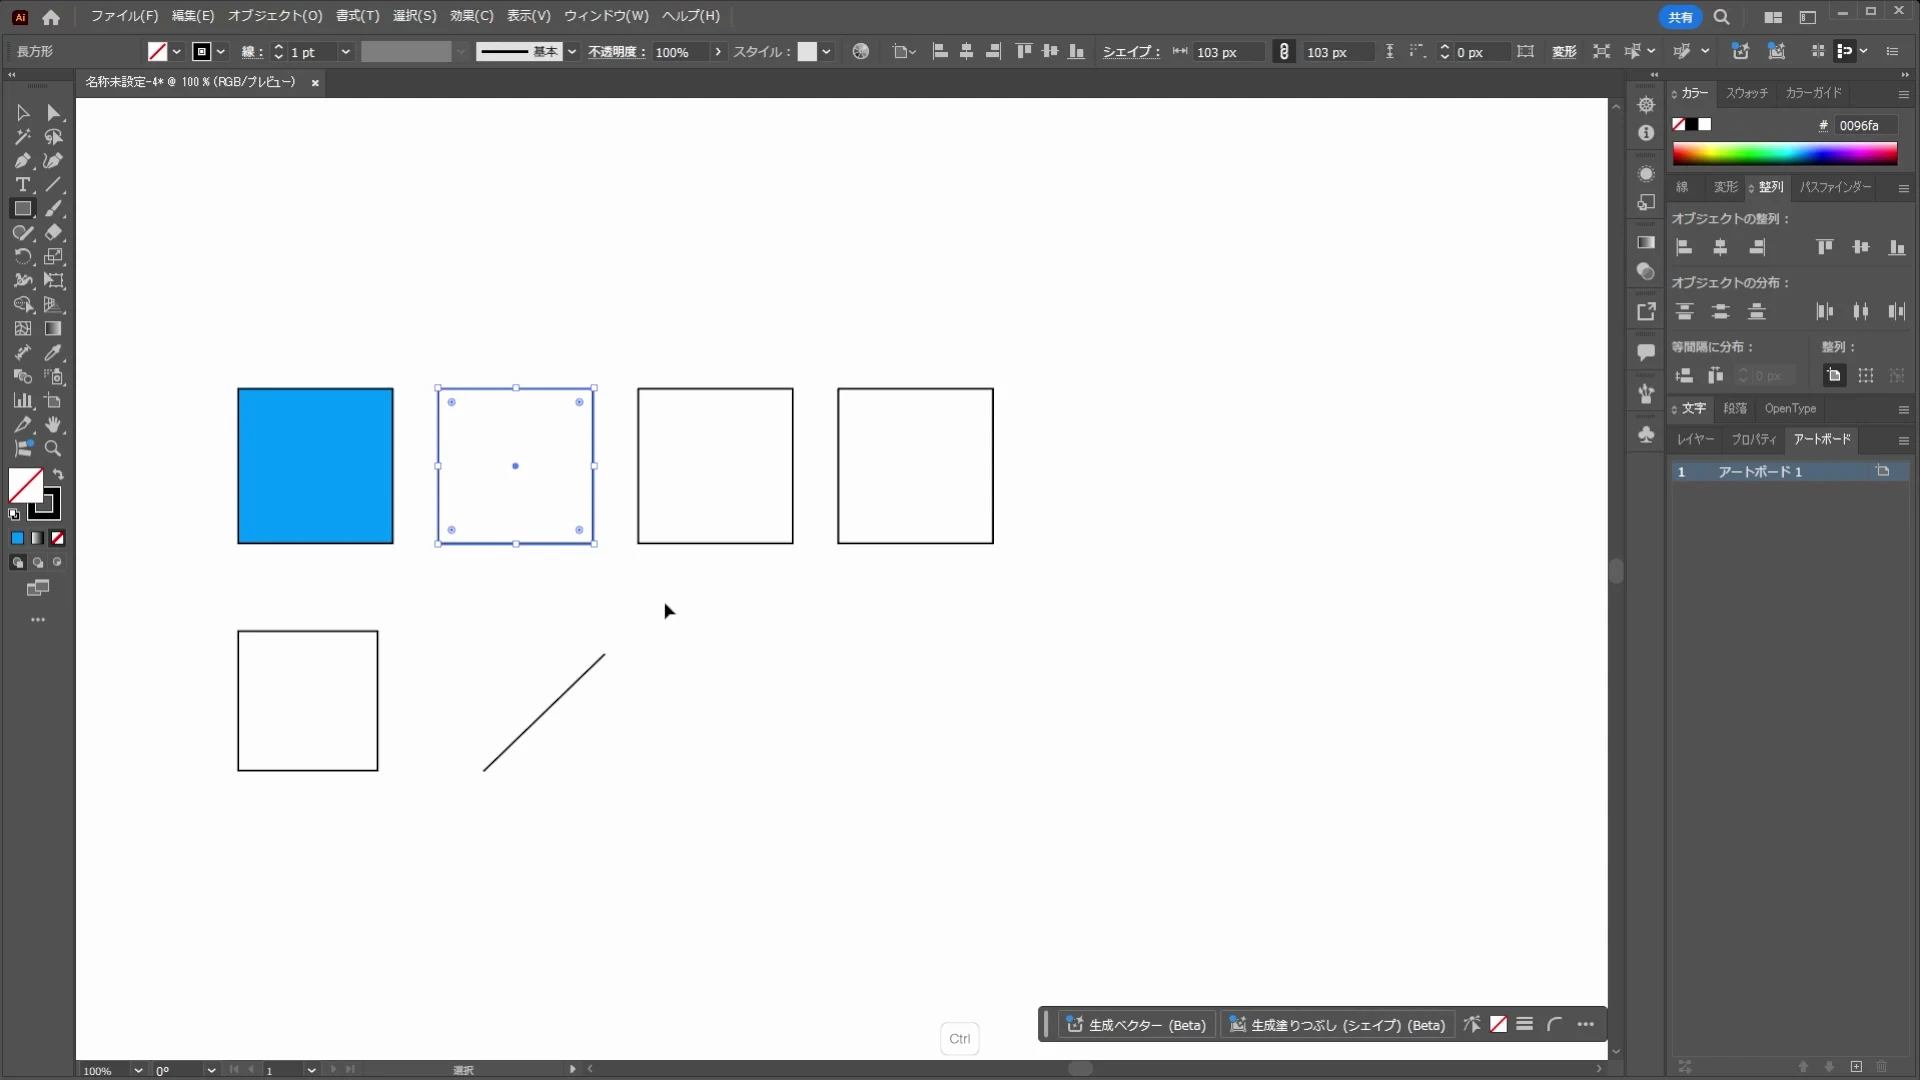Click the home icon

click(x=51, y=17)
